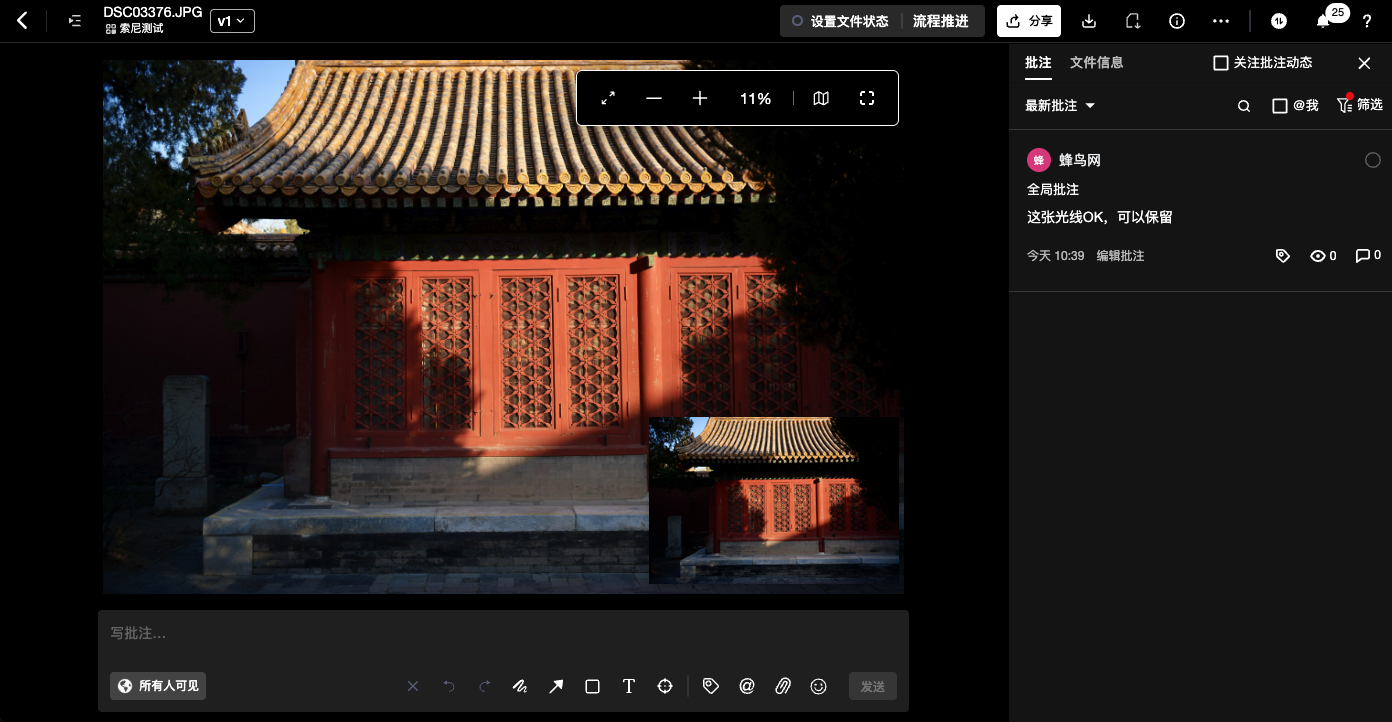Switch to the 文件信息 tab

tap(1096, 63)
